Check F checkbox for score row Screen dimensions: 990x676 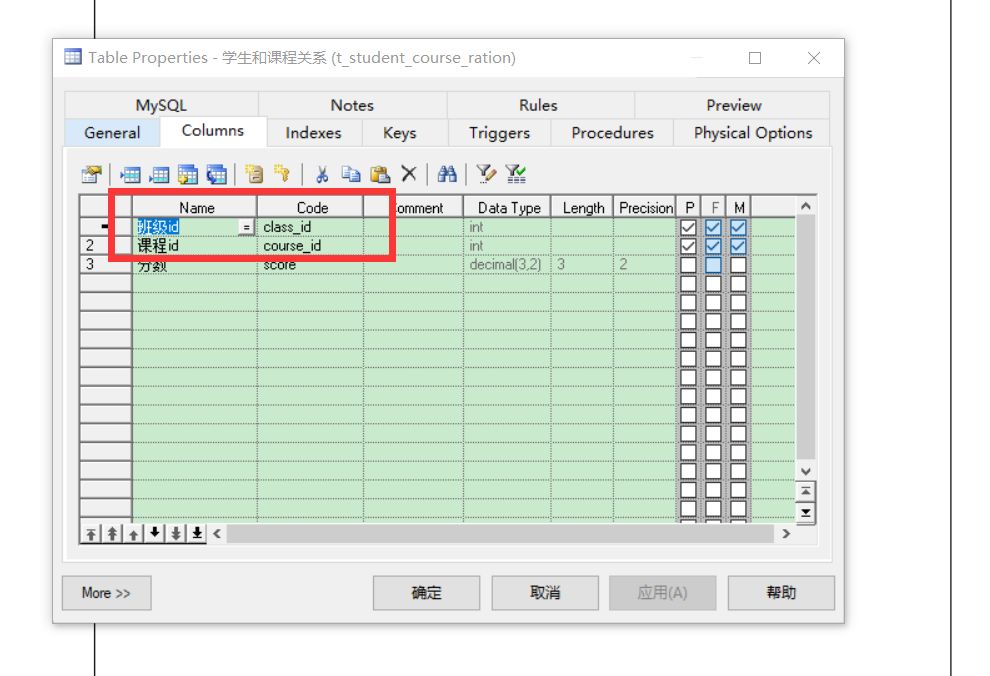pyautogui.click(x=713, y=265)
